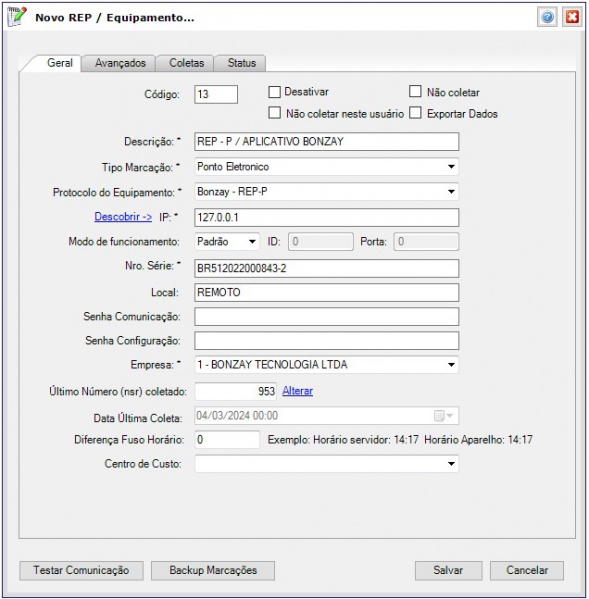
Task: Show the Status tab
Action: coord(241,63)
